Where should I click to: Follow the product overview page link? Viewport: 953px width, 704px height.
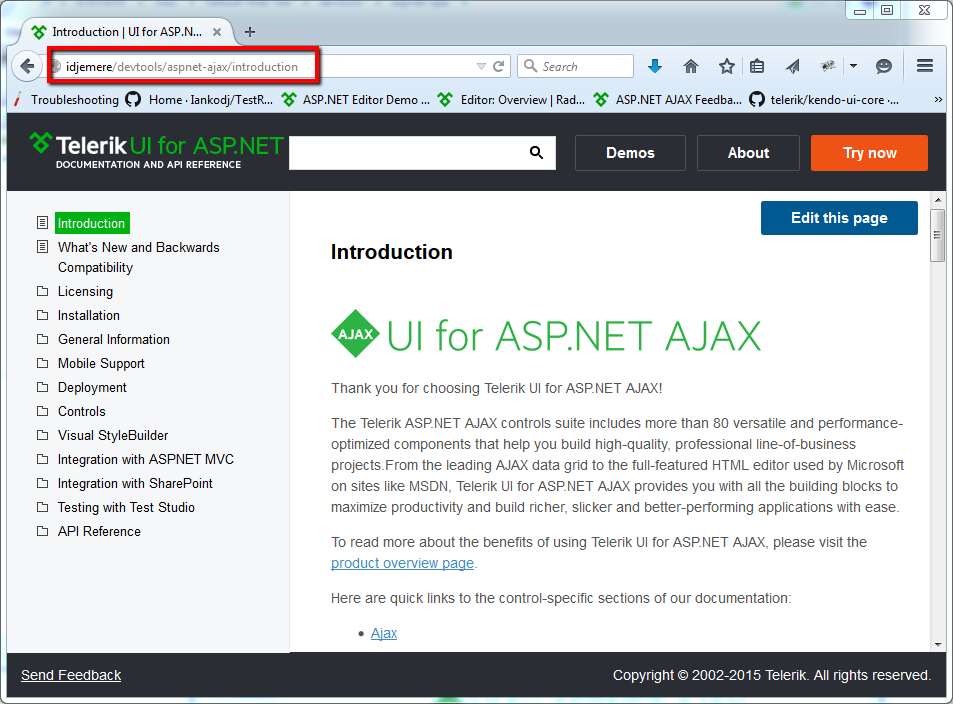coord(402,563)
